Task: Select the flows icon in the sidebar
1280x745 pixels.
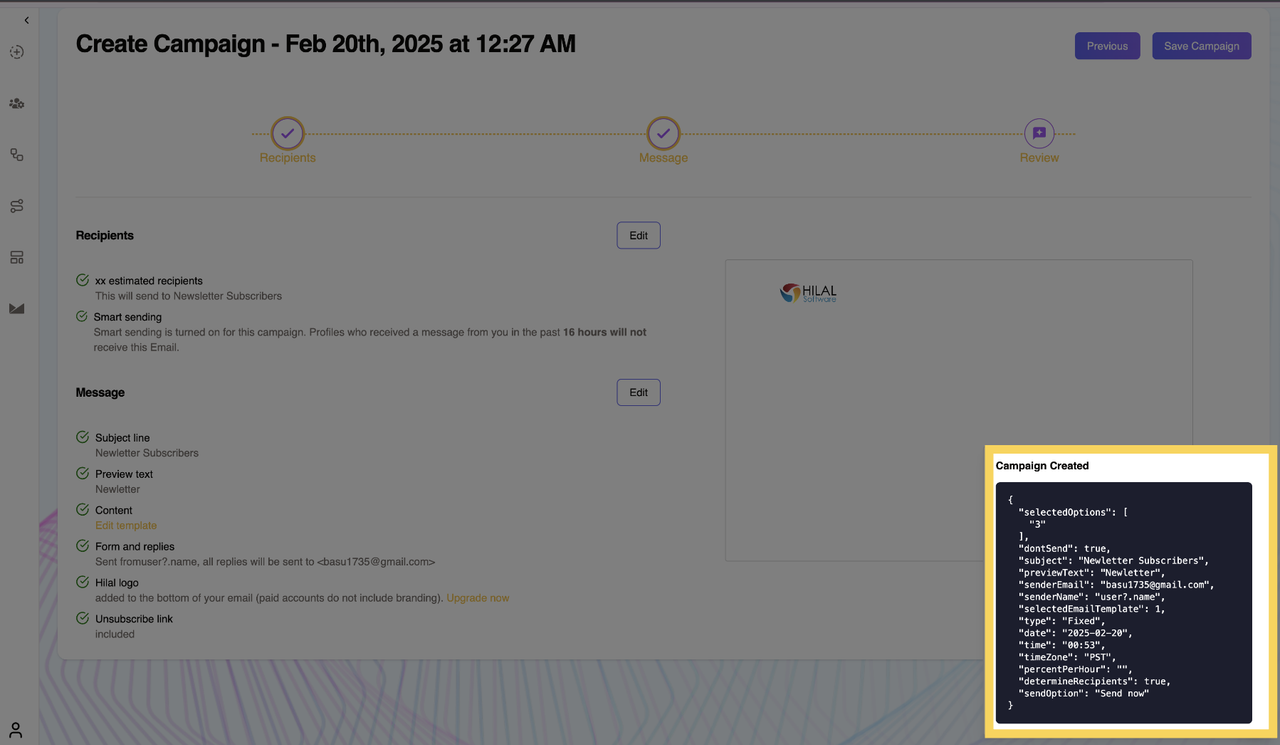Action: 16,205
